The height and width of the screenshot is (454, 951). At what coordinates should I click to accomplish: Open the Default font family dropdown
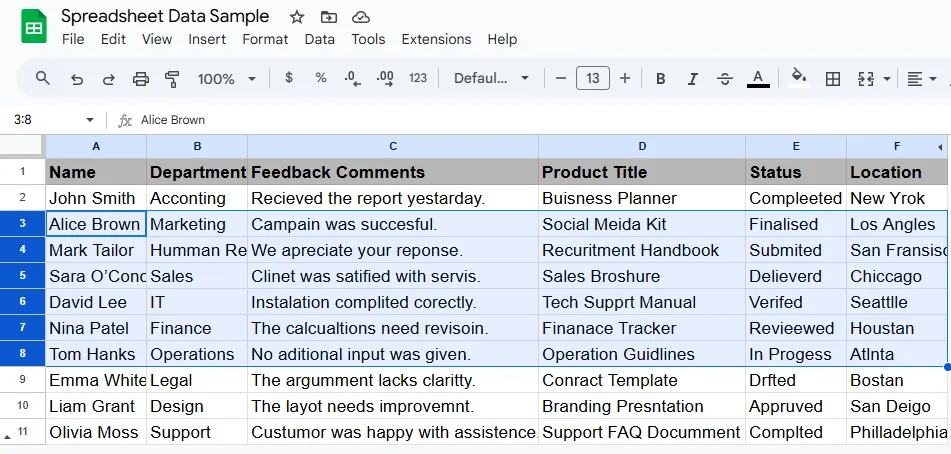click(x=491, y=78)
